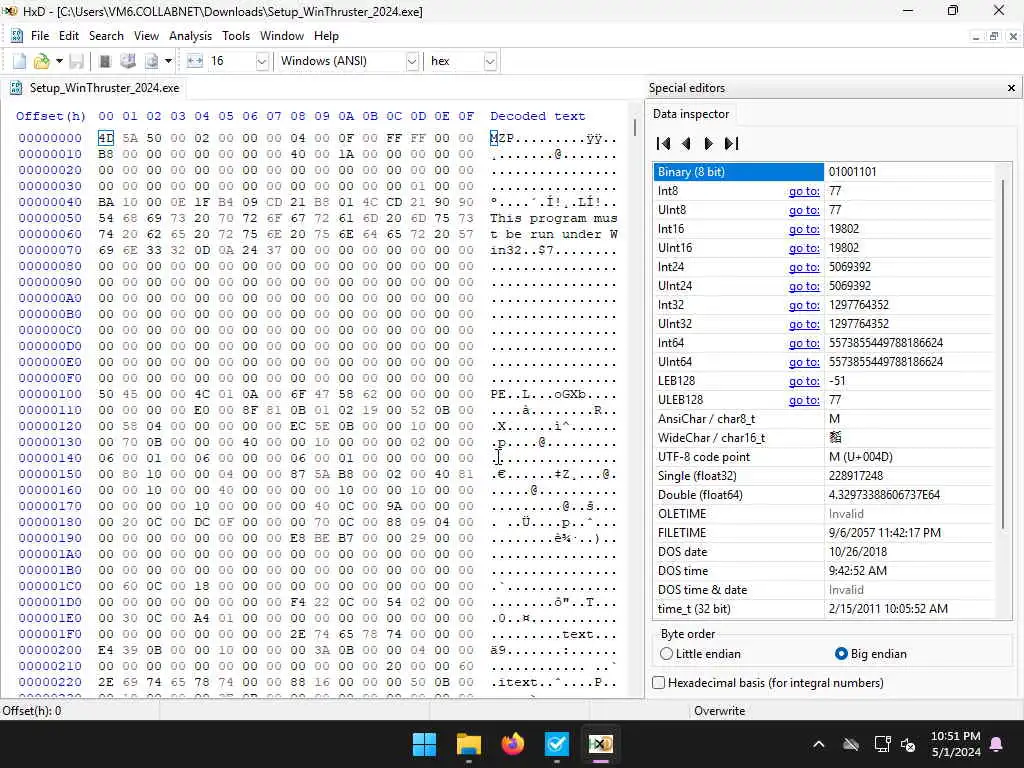The width and height of the screenshot is (1024, 768).
Task: Minimize the inner document window
Action: coord(976,37)
